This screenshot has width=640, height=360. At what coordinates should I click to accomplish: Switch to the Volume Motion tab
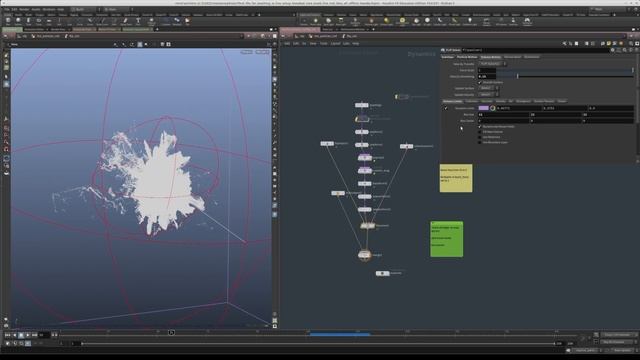point(491,57)
